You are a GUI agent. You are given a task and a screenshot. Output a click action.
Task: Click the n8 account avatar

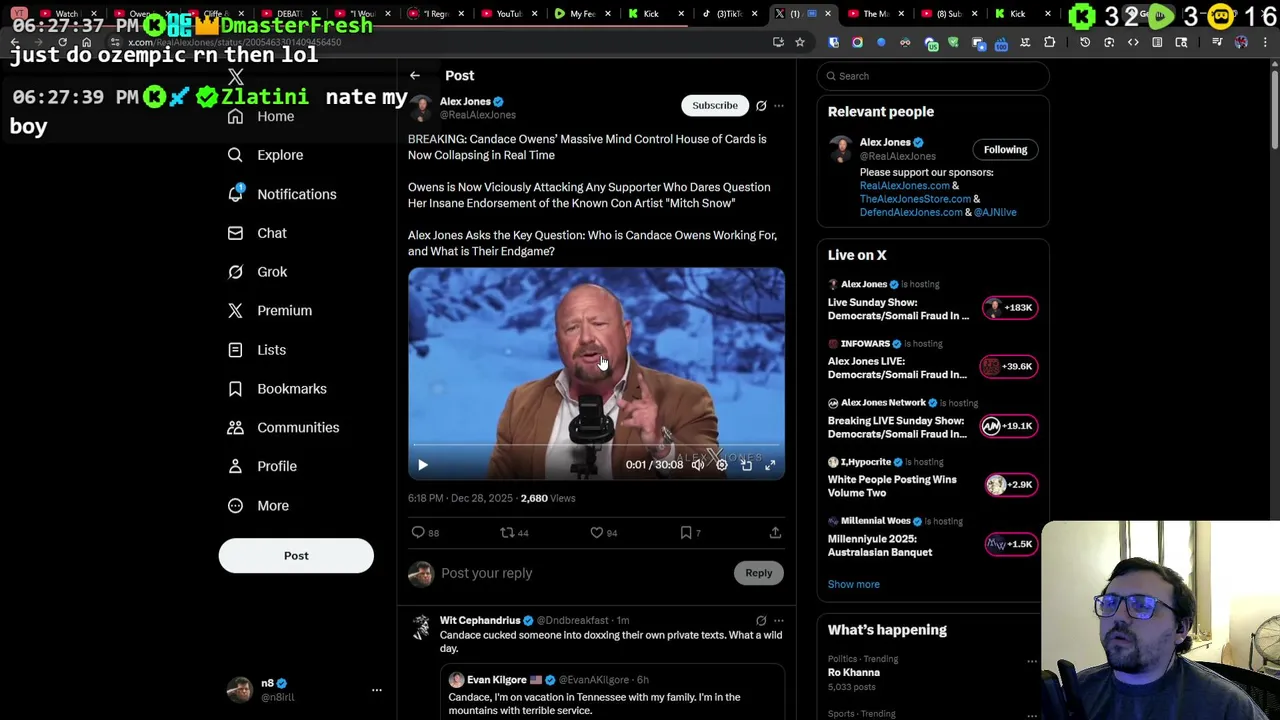(x=239, y=690)
